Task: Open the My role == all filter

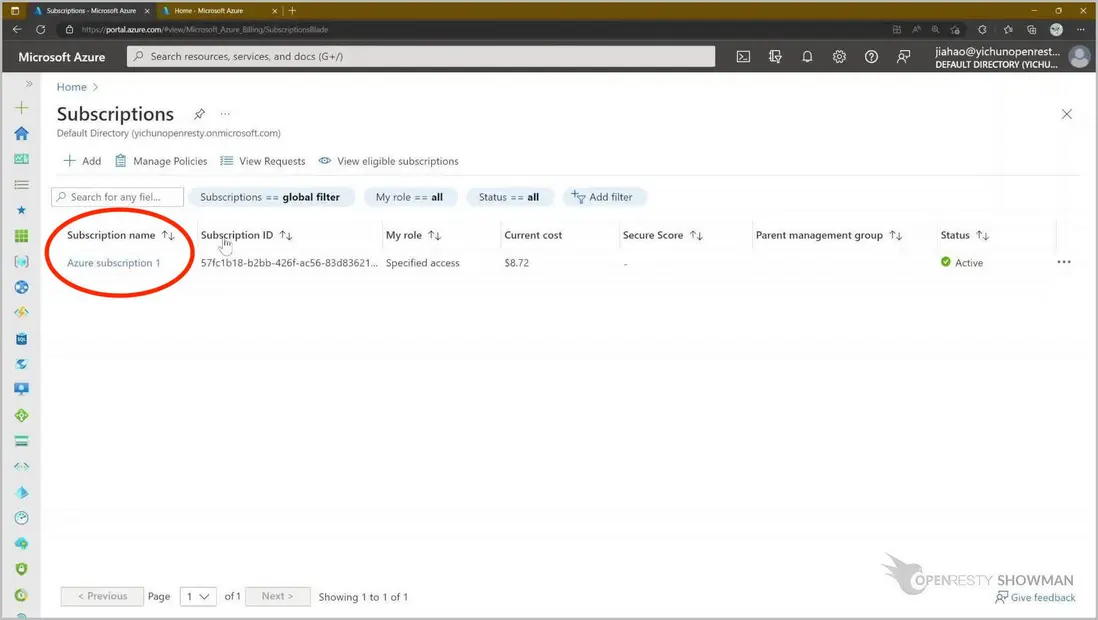Action: [410, 197]
